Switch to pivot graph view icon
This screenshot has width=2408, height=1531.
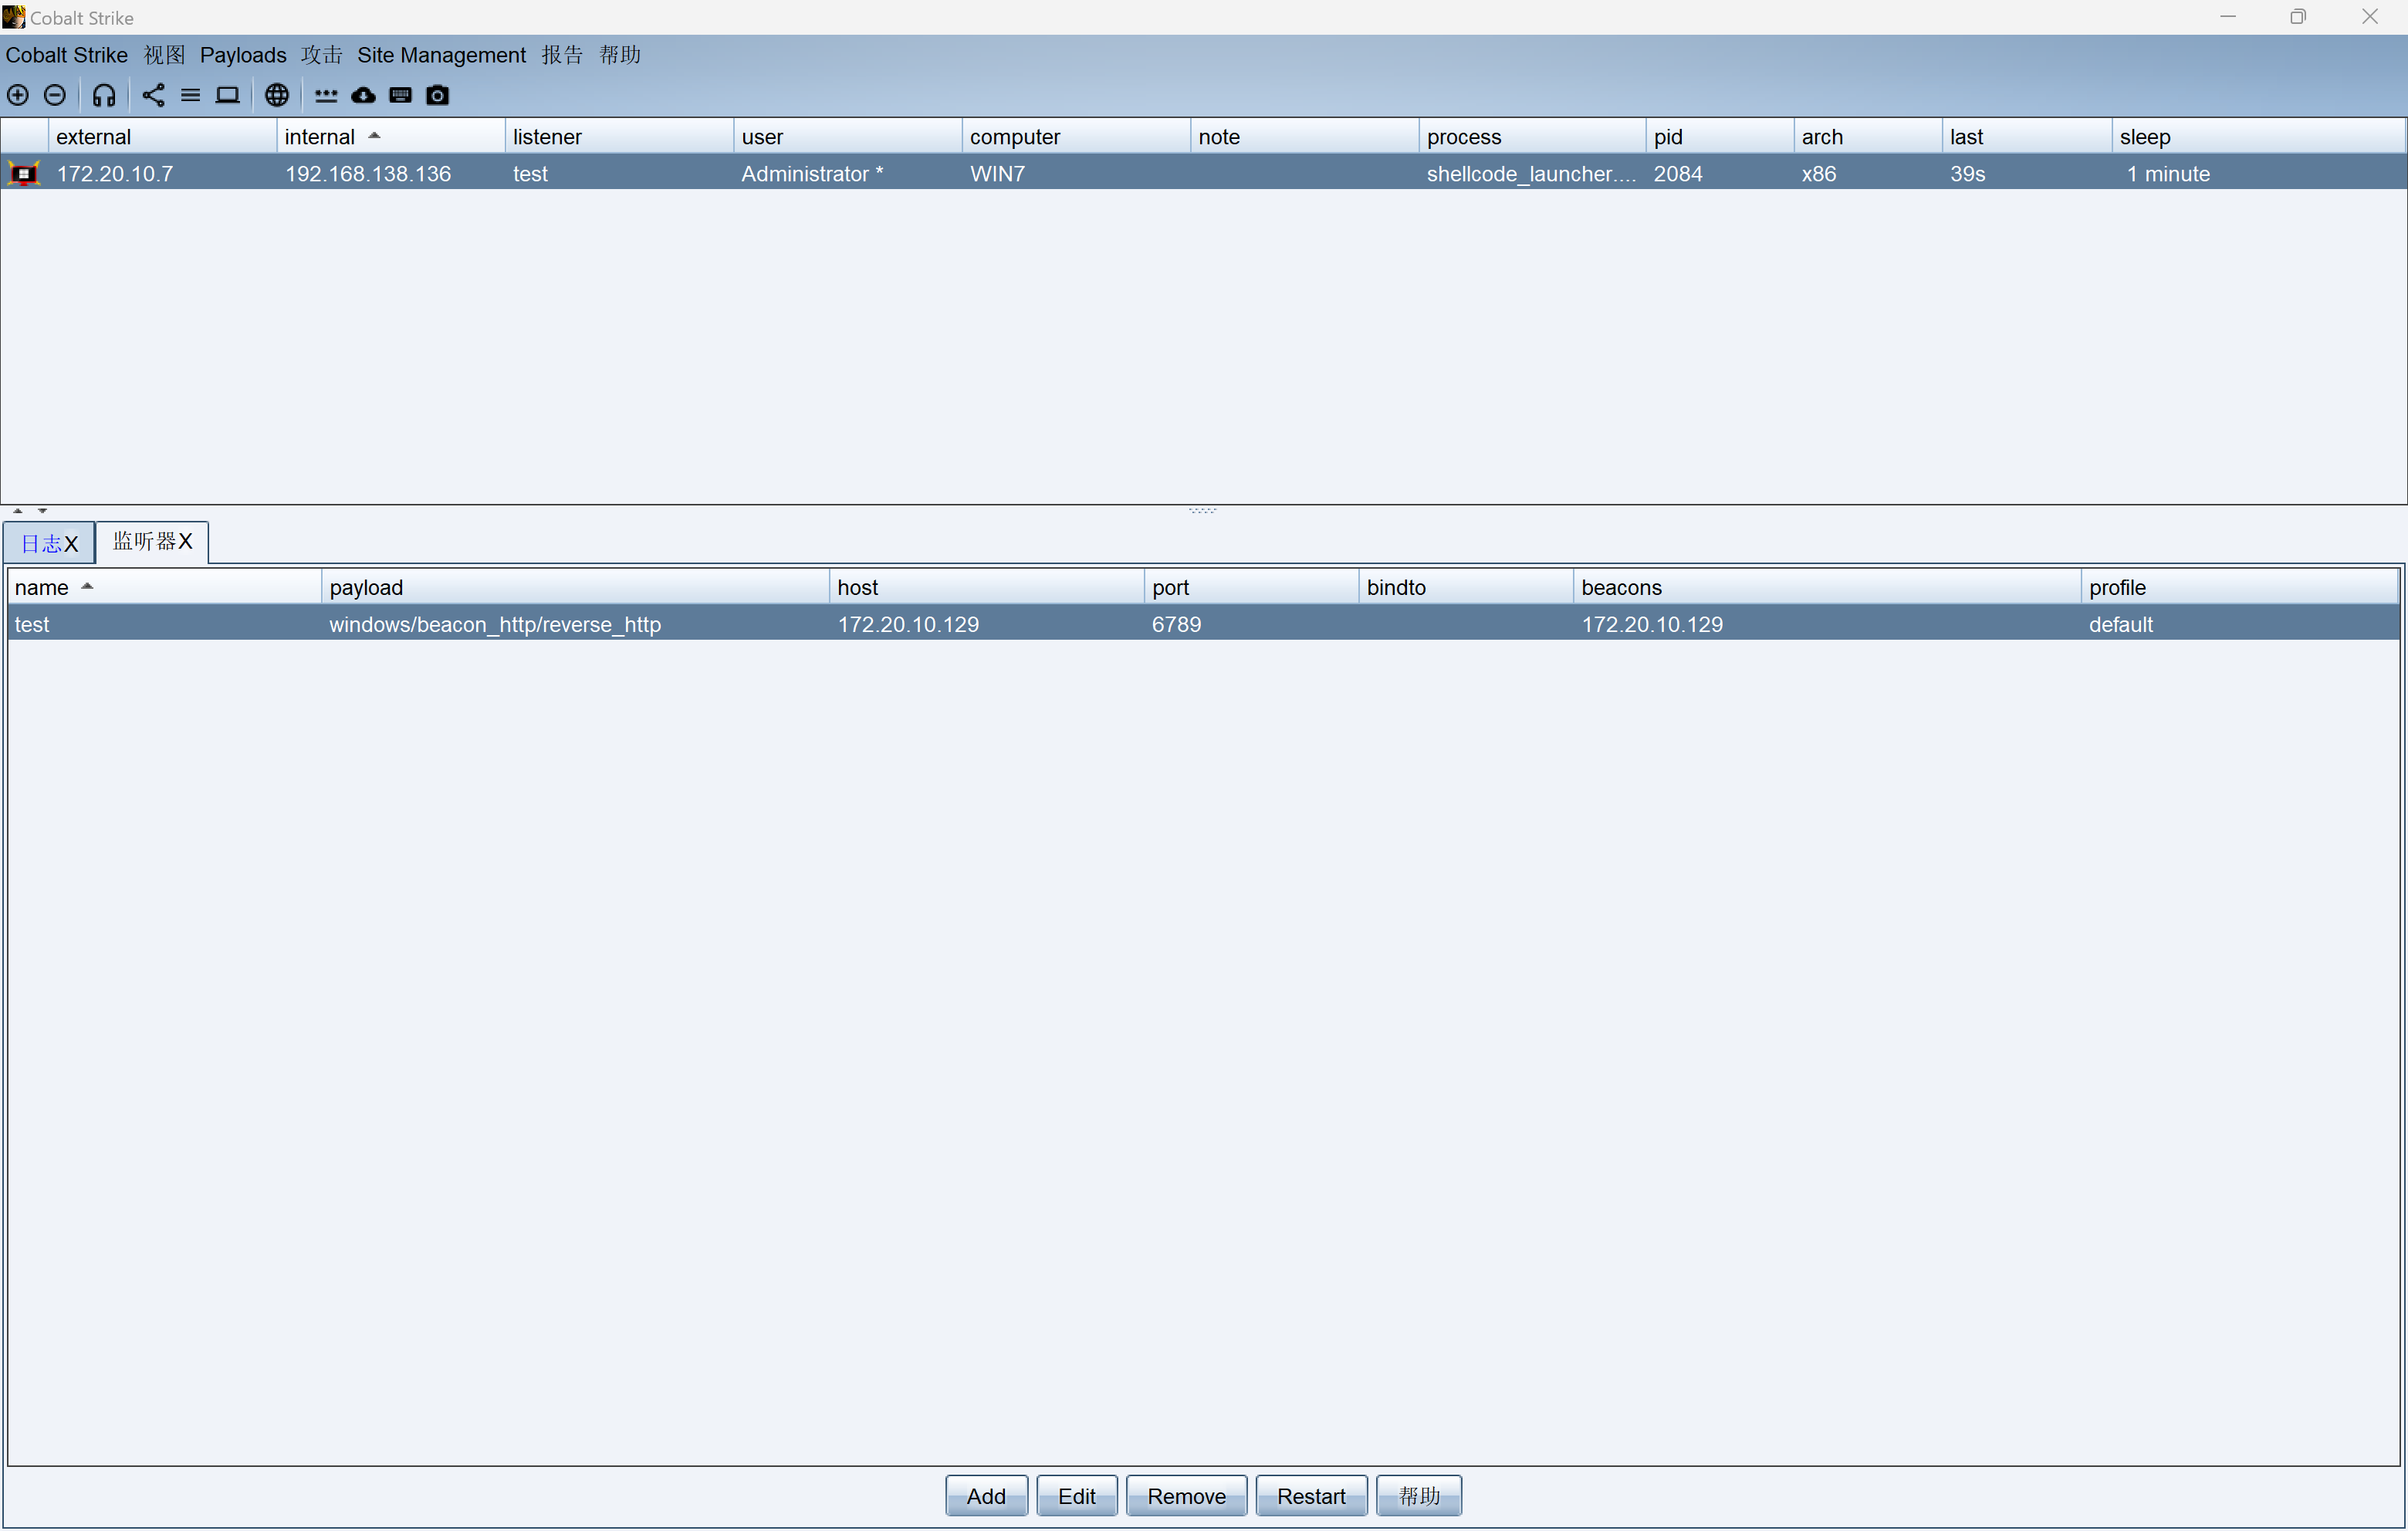click(x=153, y=95)
